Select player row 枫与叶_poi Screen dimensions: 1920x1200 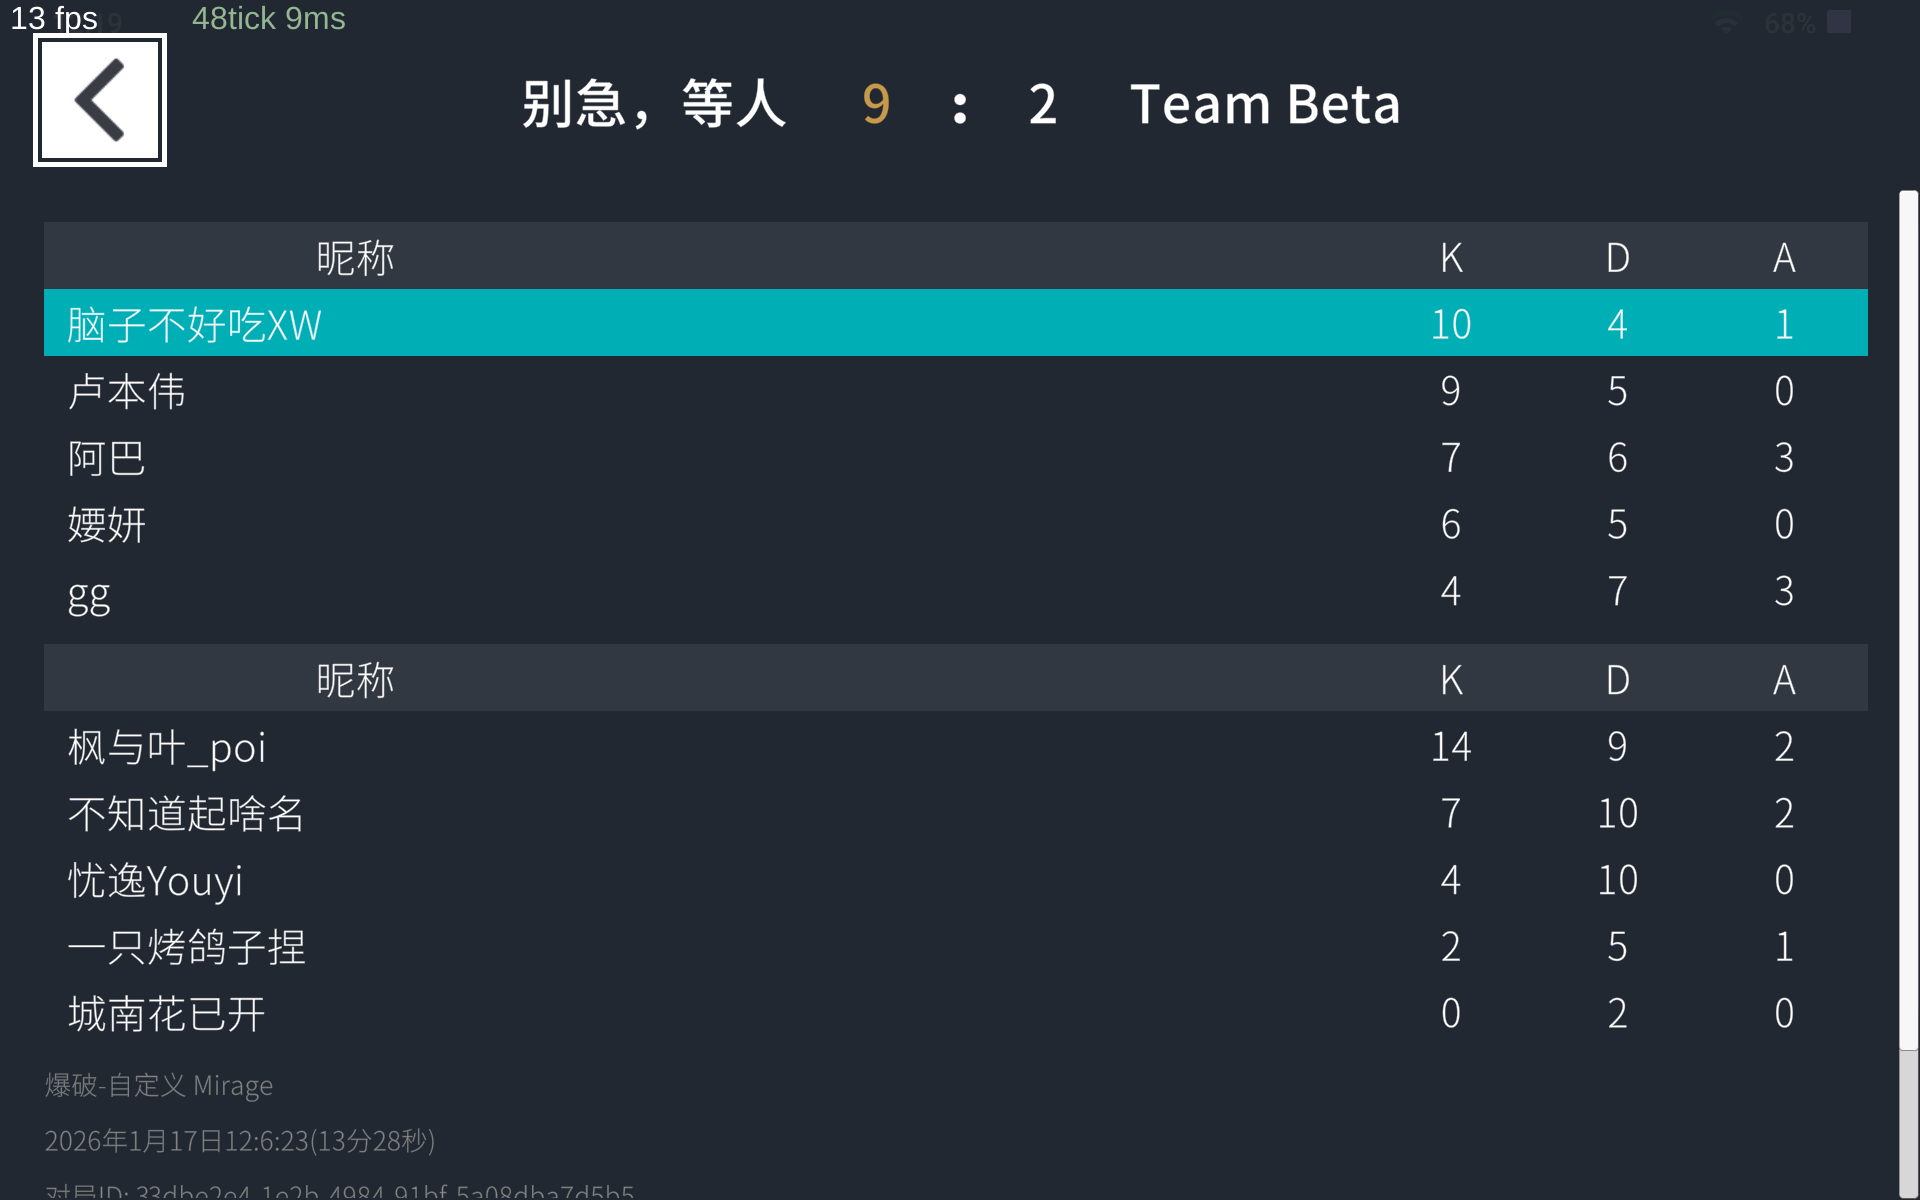tap(955, 746)
